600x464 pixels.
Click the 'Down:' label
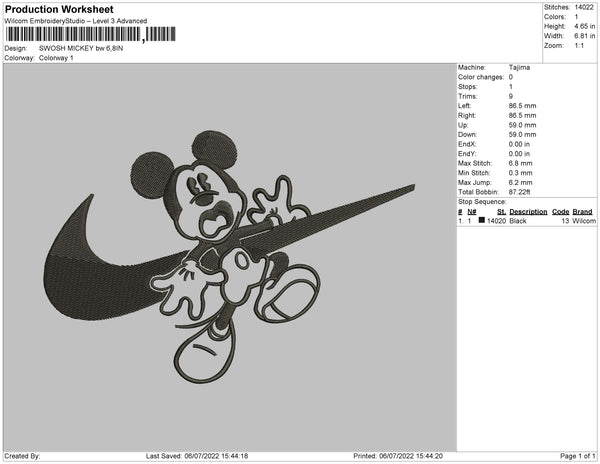coord(467,135)
